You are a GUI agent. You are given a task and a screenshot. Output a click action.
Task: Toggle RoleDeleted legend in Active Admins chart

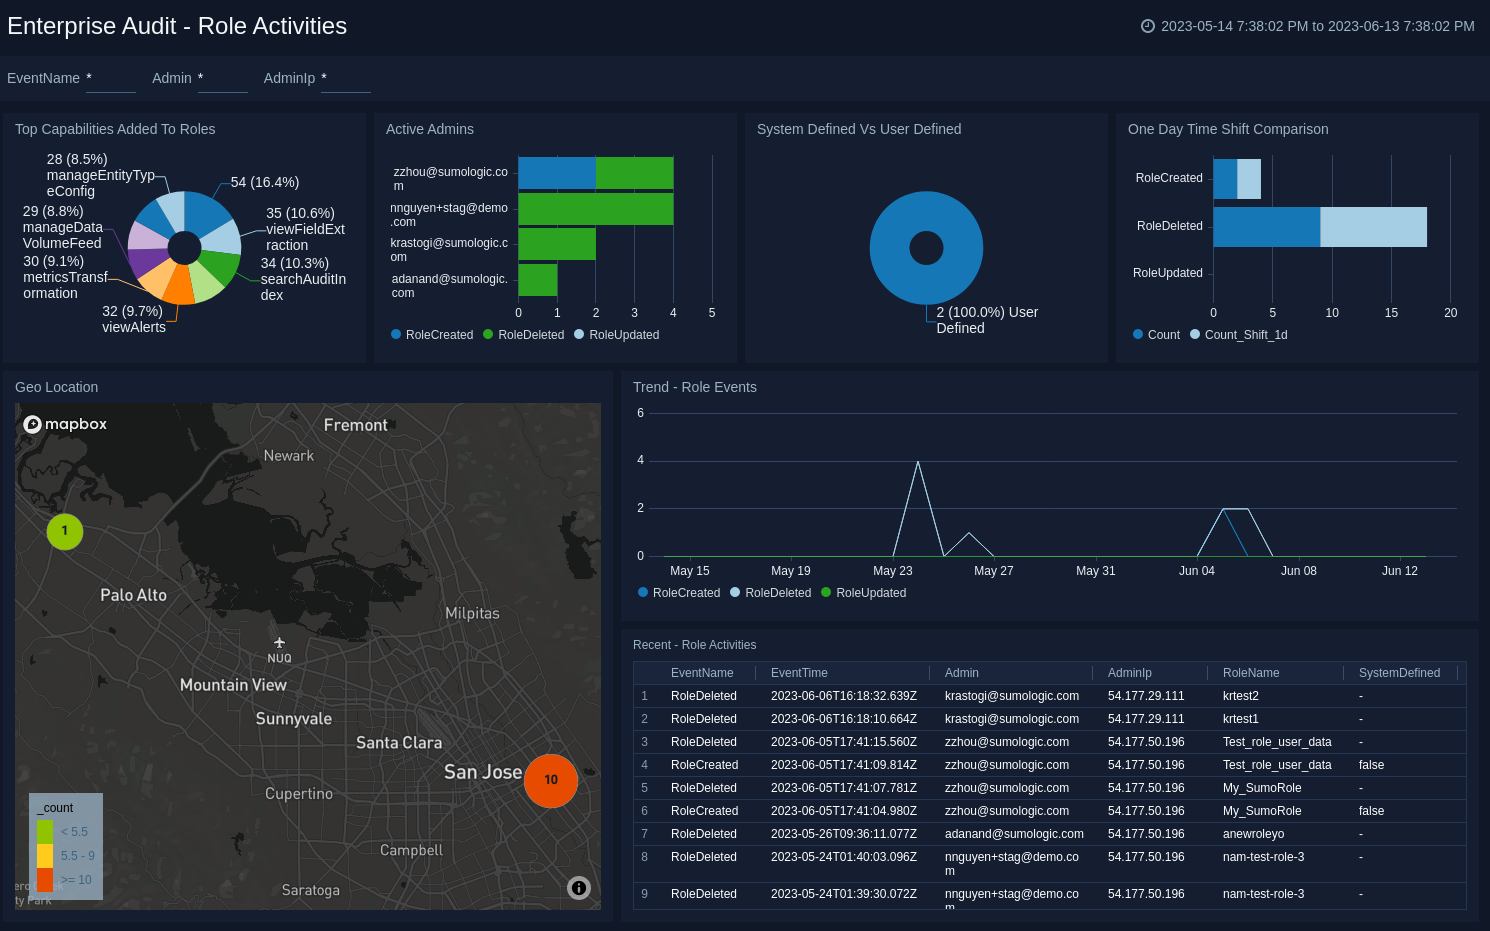tap(523, 335)
